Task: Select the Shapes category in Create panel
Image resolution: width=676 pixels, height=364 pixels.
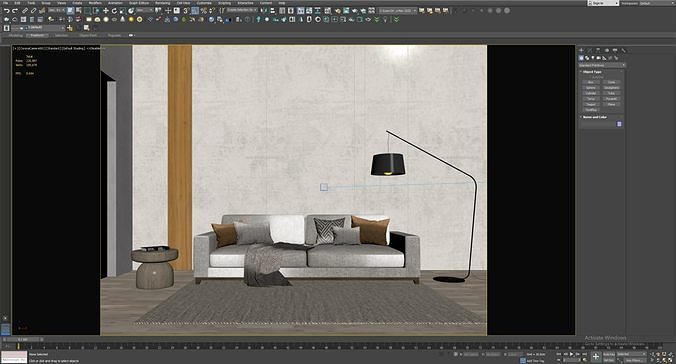Action: 587,58
